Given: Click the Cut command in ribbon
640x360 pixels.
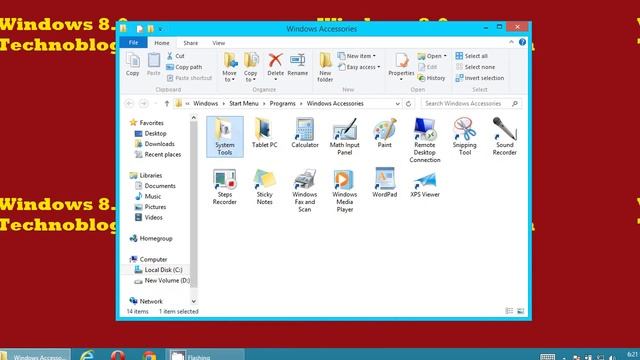Looking at the screenshot, I should [176, 56].
